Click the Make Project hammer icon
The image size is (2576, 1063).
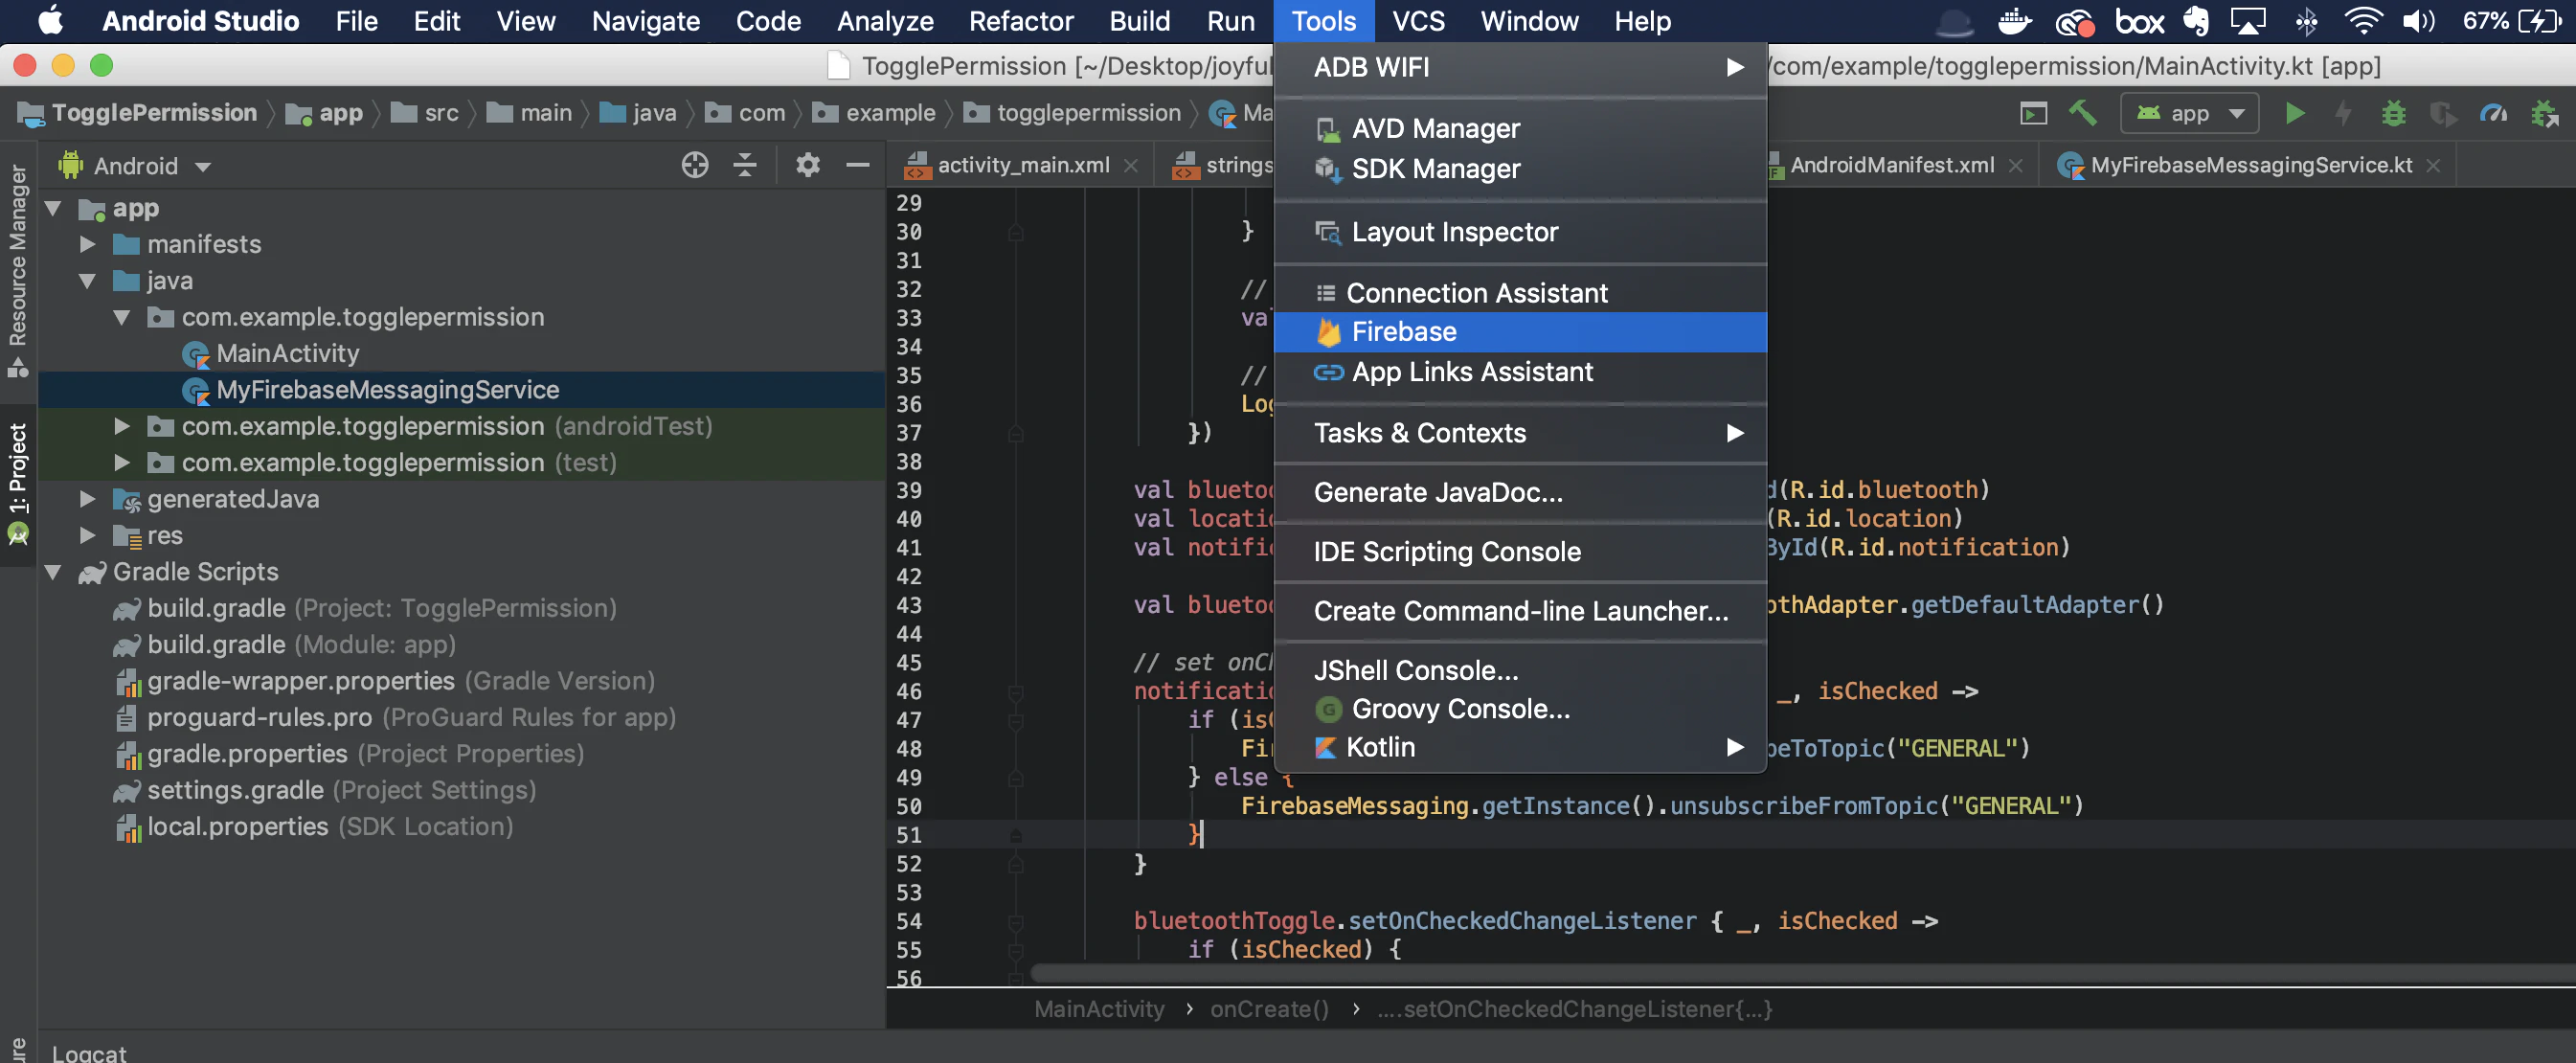click(x=2083, y=113)
